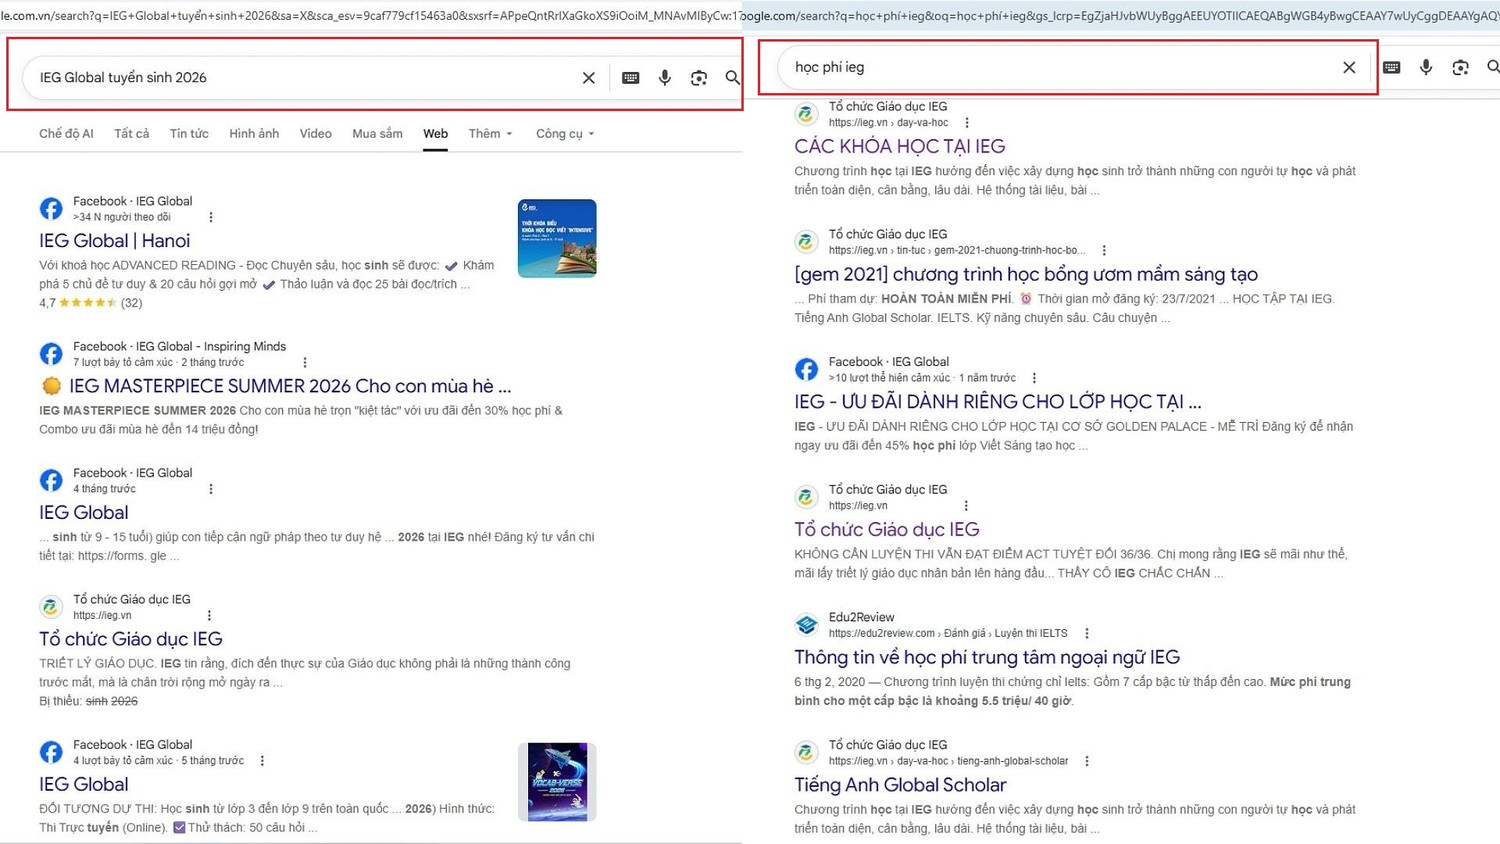Image resolution: width=1500 pixels, height=844 pixels.
Task: Expand the 'Công cụ' dropdown
Action: click(x=565, y=134)
